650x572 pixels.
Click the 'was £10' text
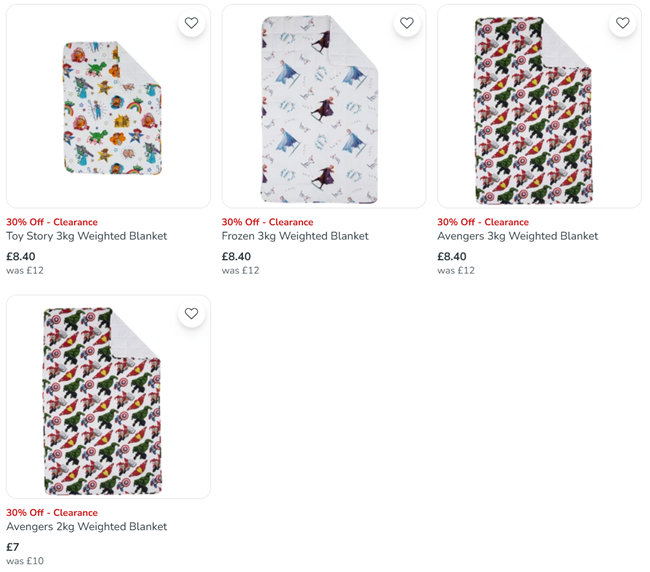[25, 561]
